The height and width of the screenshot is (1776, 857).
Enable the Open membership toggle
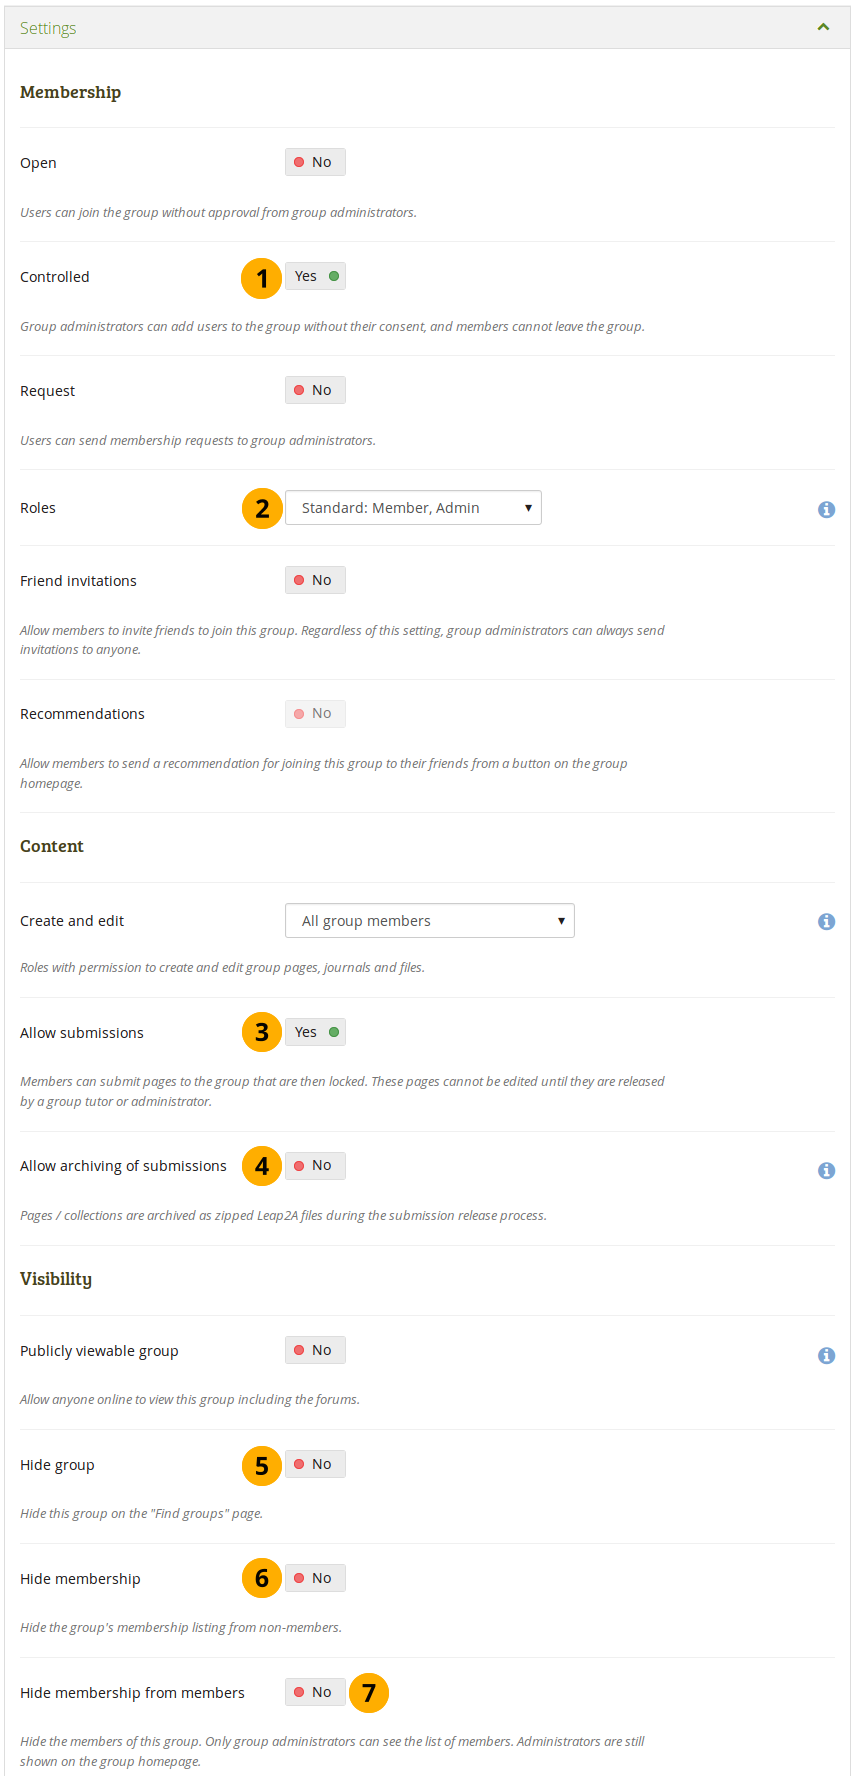[x=315, y=162]
